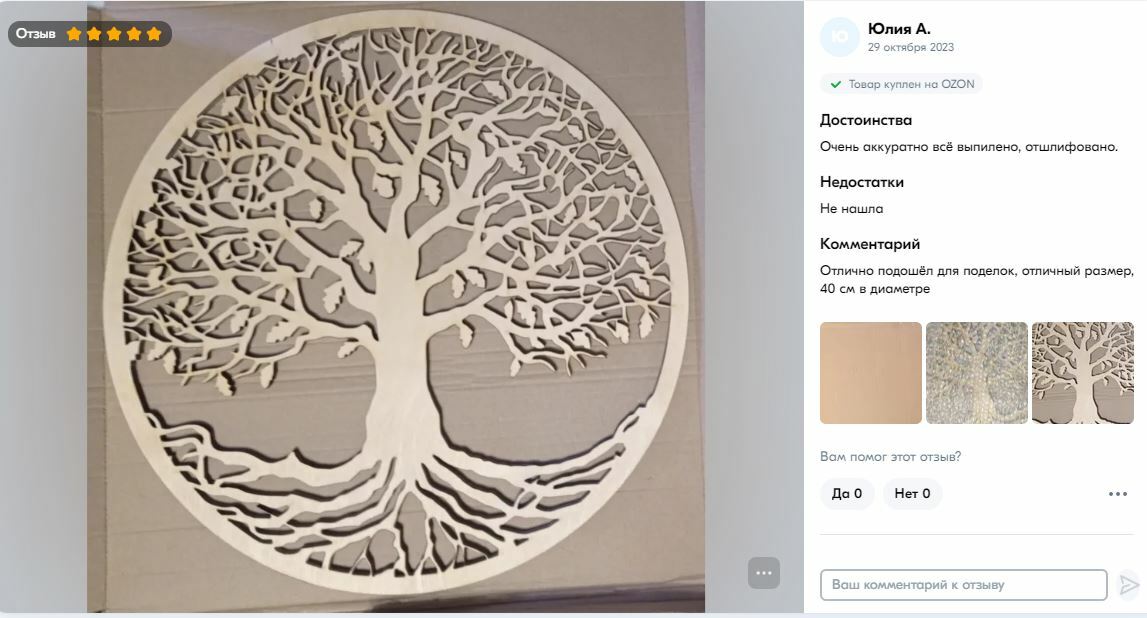Click the Вам помог этот отзыв? text
This screenshot has width=1147, height=618.
point(890,456)
